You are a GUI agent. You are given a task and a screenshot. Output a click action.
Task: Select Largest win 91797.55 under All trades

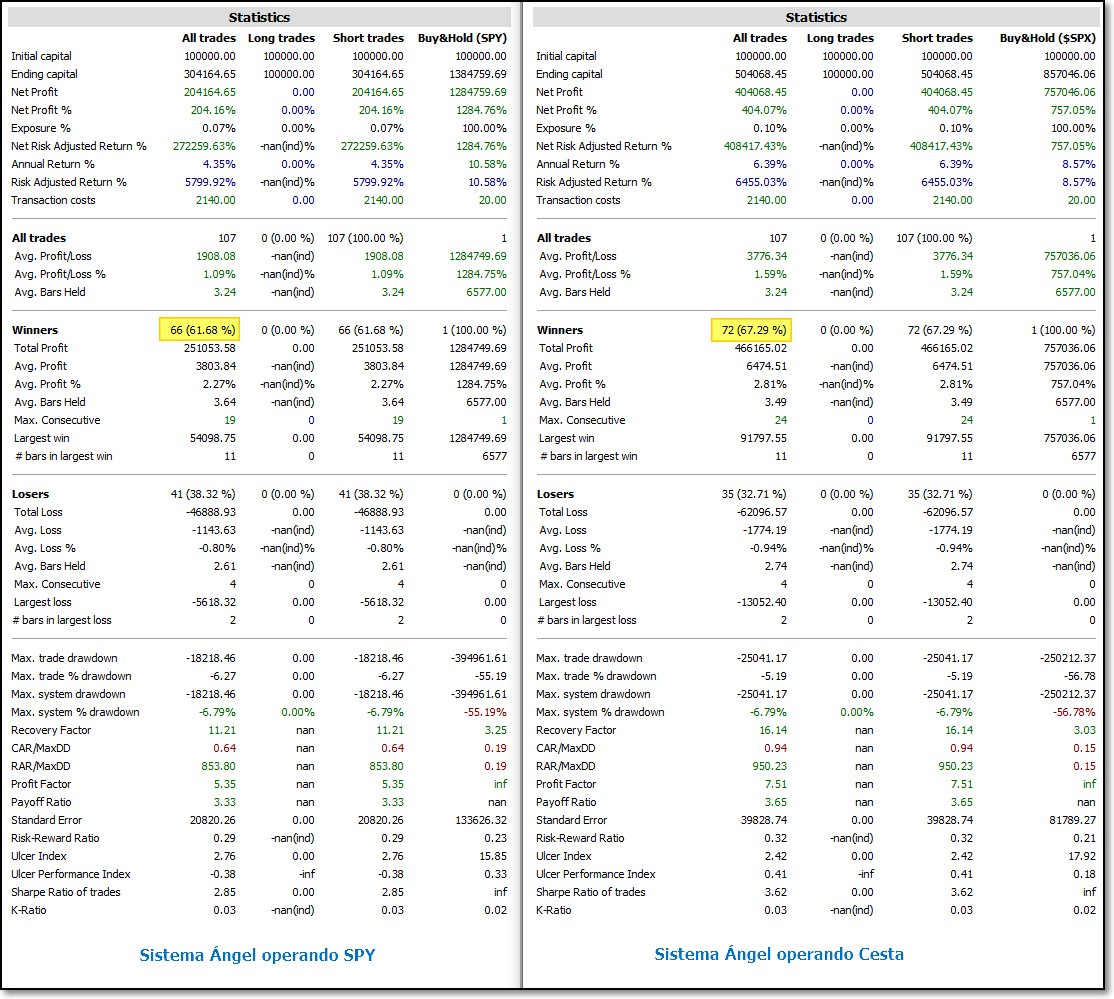763,438
